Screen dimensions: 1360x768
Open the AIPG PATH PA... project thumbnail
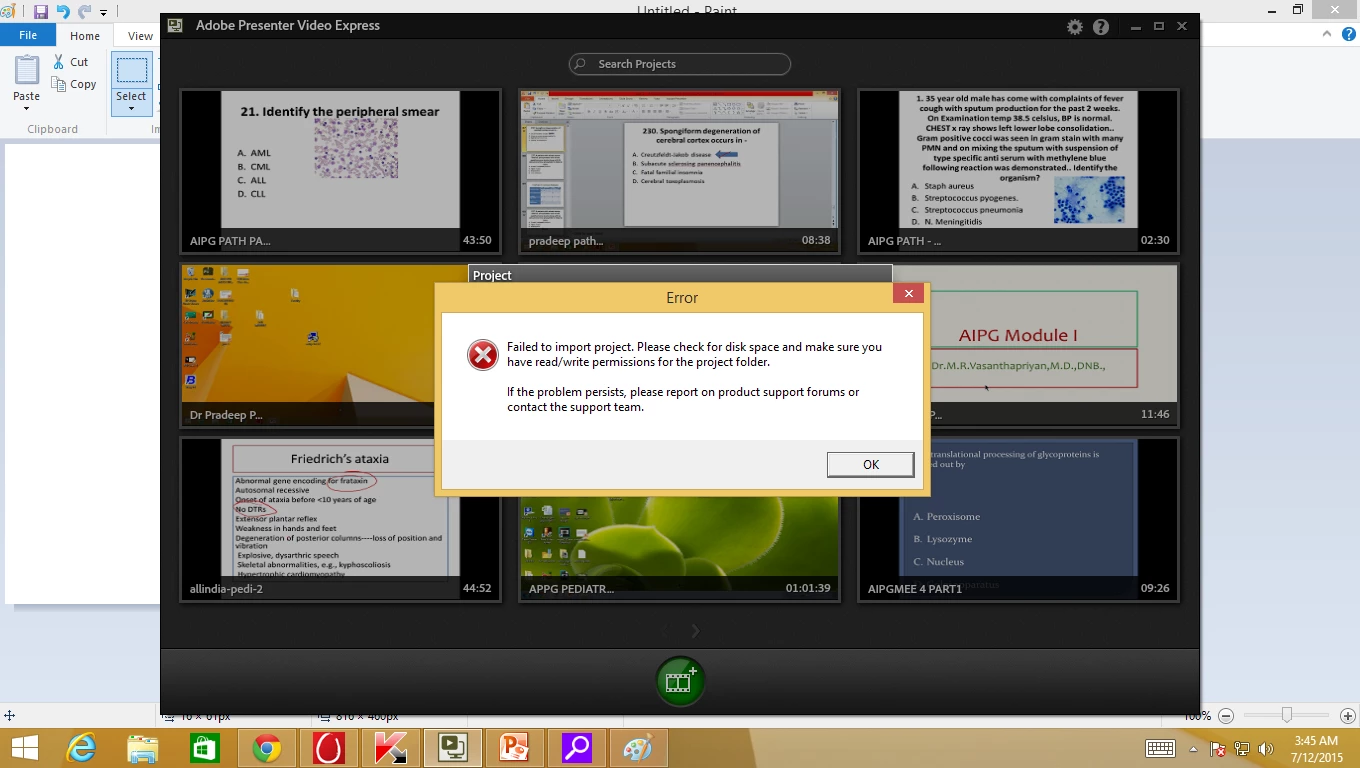point(340,170)
